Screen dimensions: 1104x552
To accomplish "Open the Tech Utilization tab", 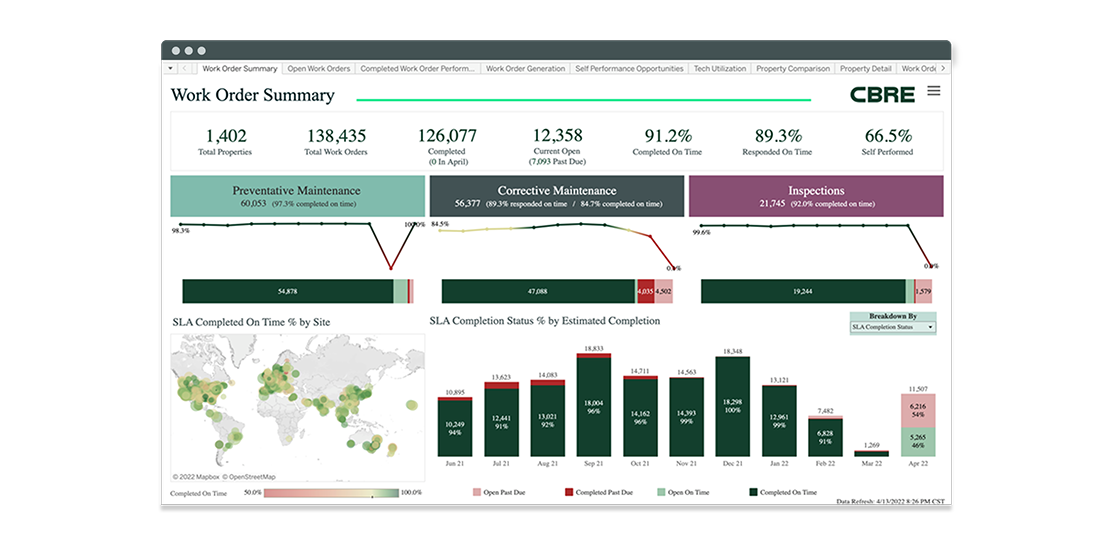I will click(x=720, y=69).
